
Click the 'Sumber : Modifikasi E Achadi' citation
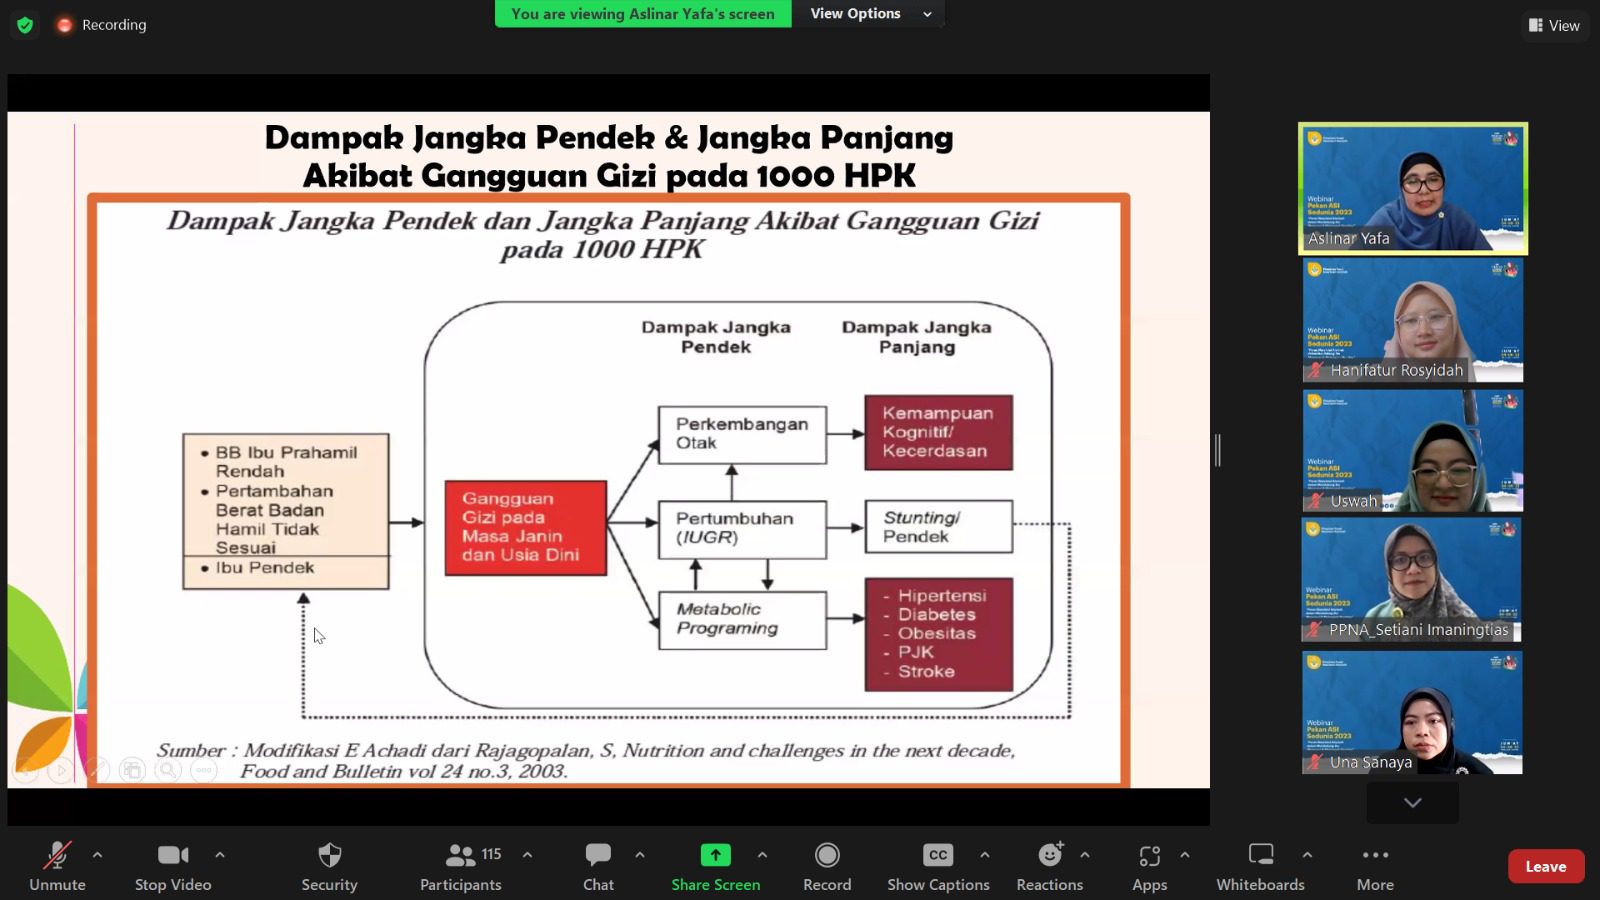coord(586,761)
